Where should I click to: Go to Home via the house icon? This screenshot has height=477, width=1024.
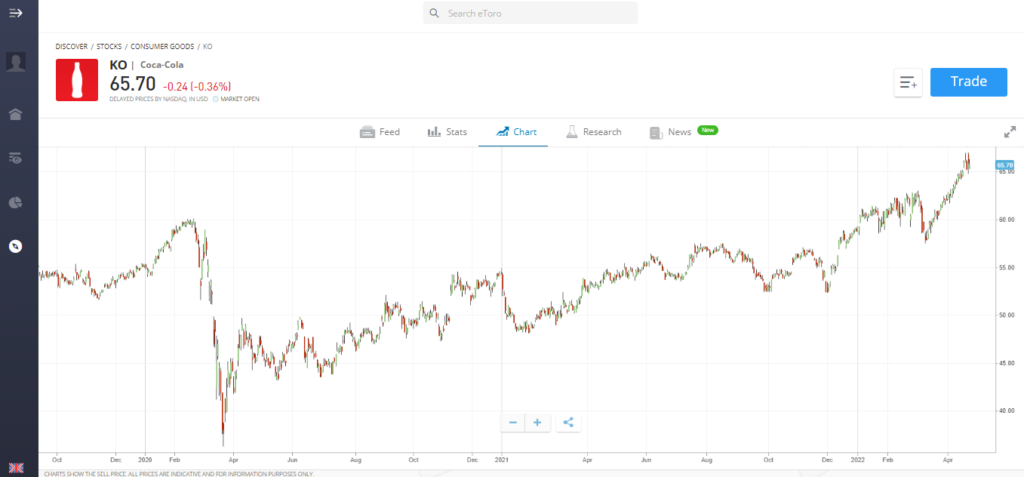click(x=16, y=114)
